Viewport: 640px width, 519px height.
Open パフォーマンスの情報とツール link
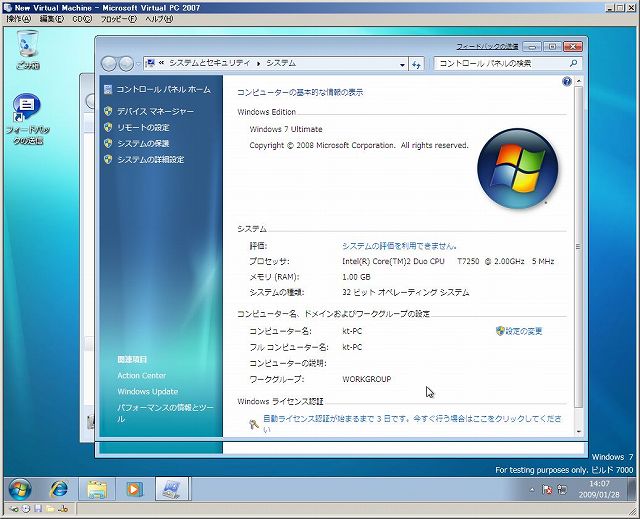point(165,413)
